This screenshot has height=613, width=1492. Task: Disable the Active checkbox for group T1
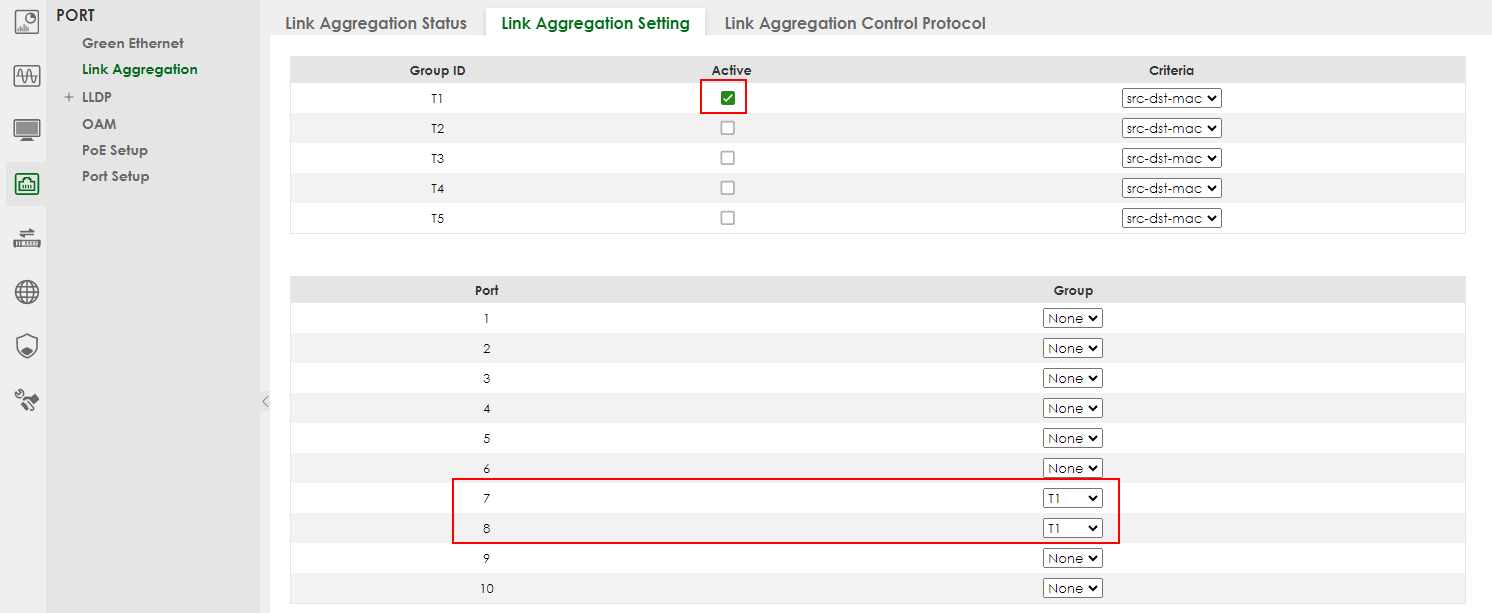(x=727, y=97)
